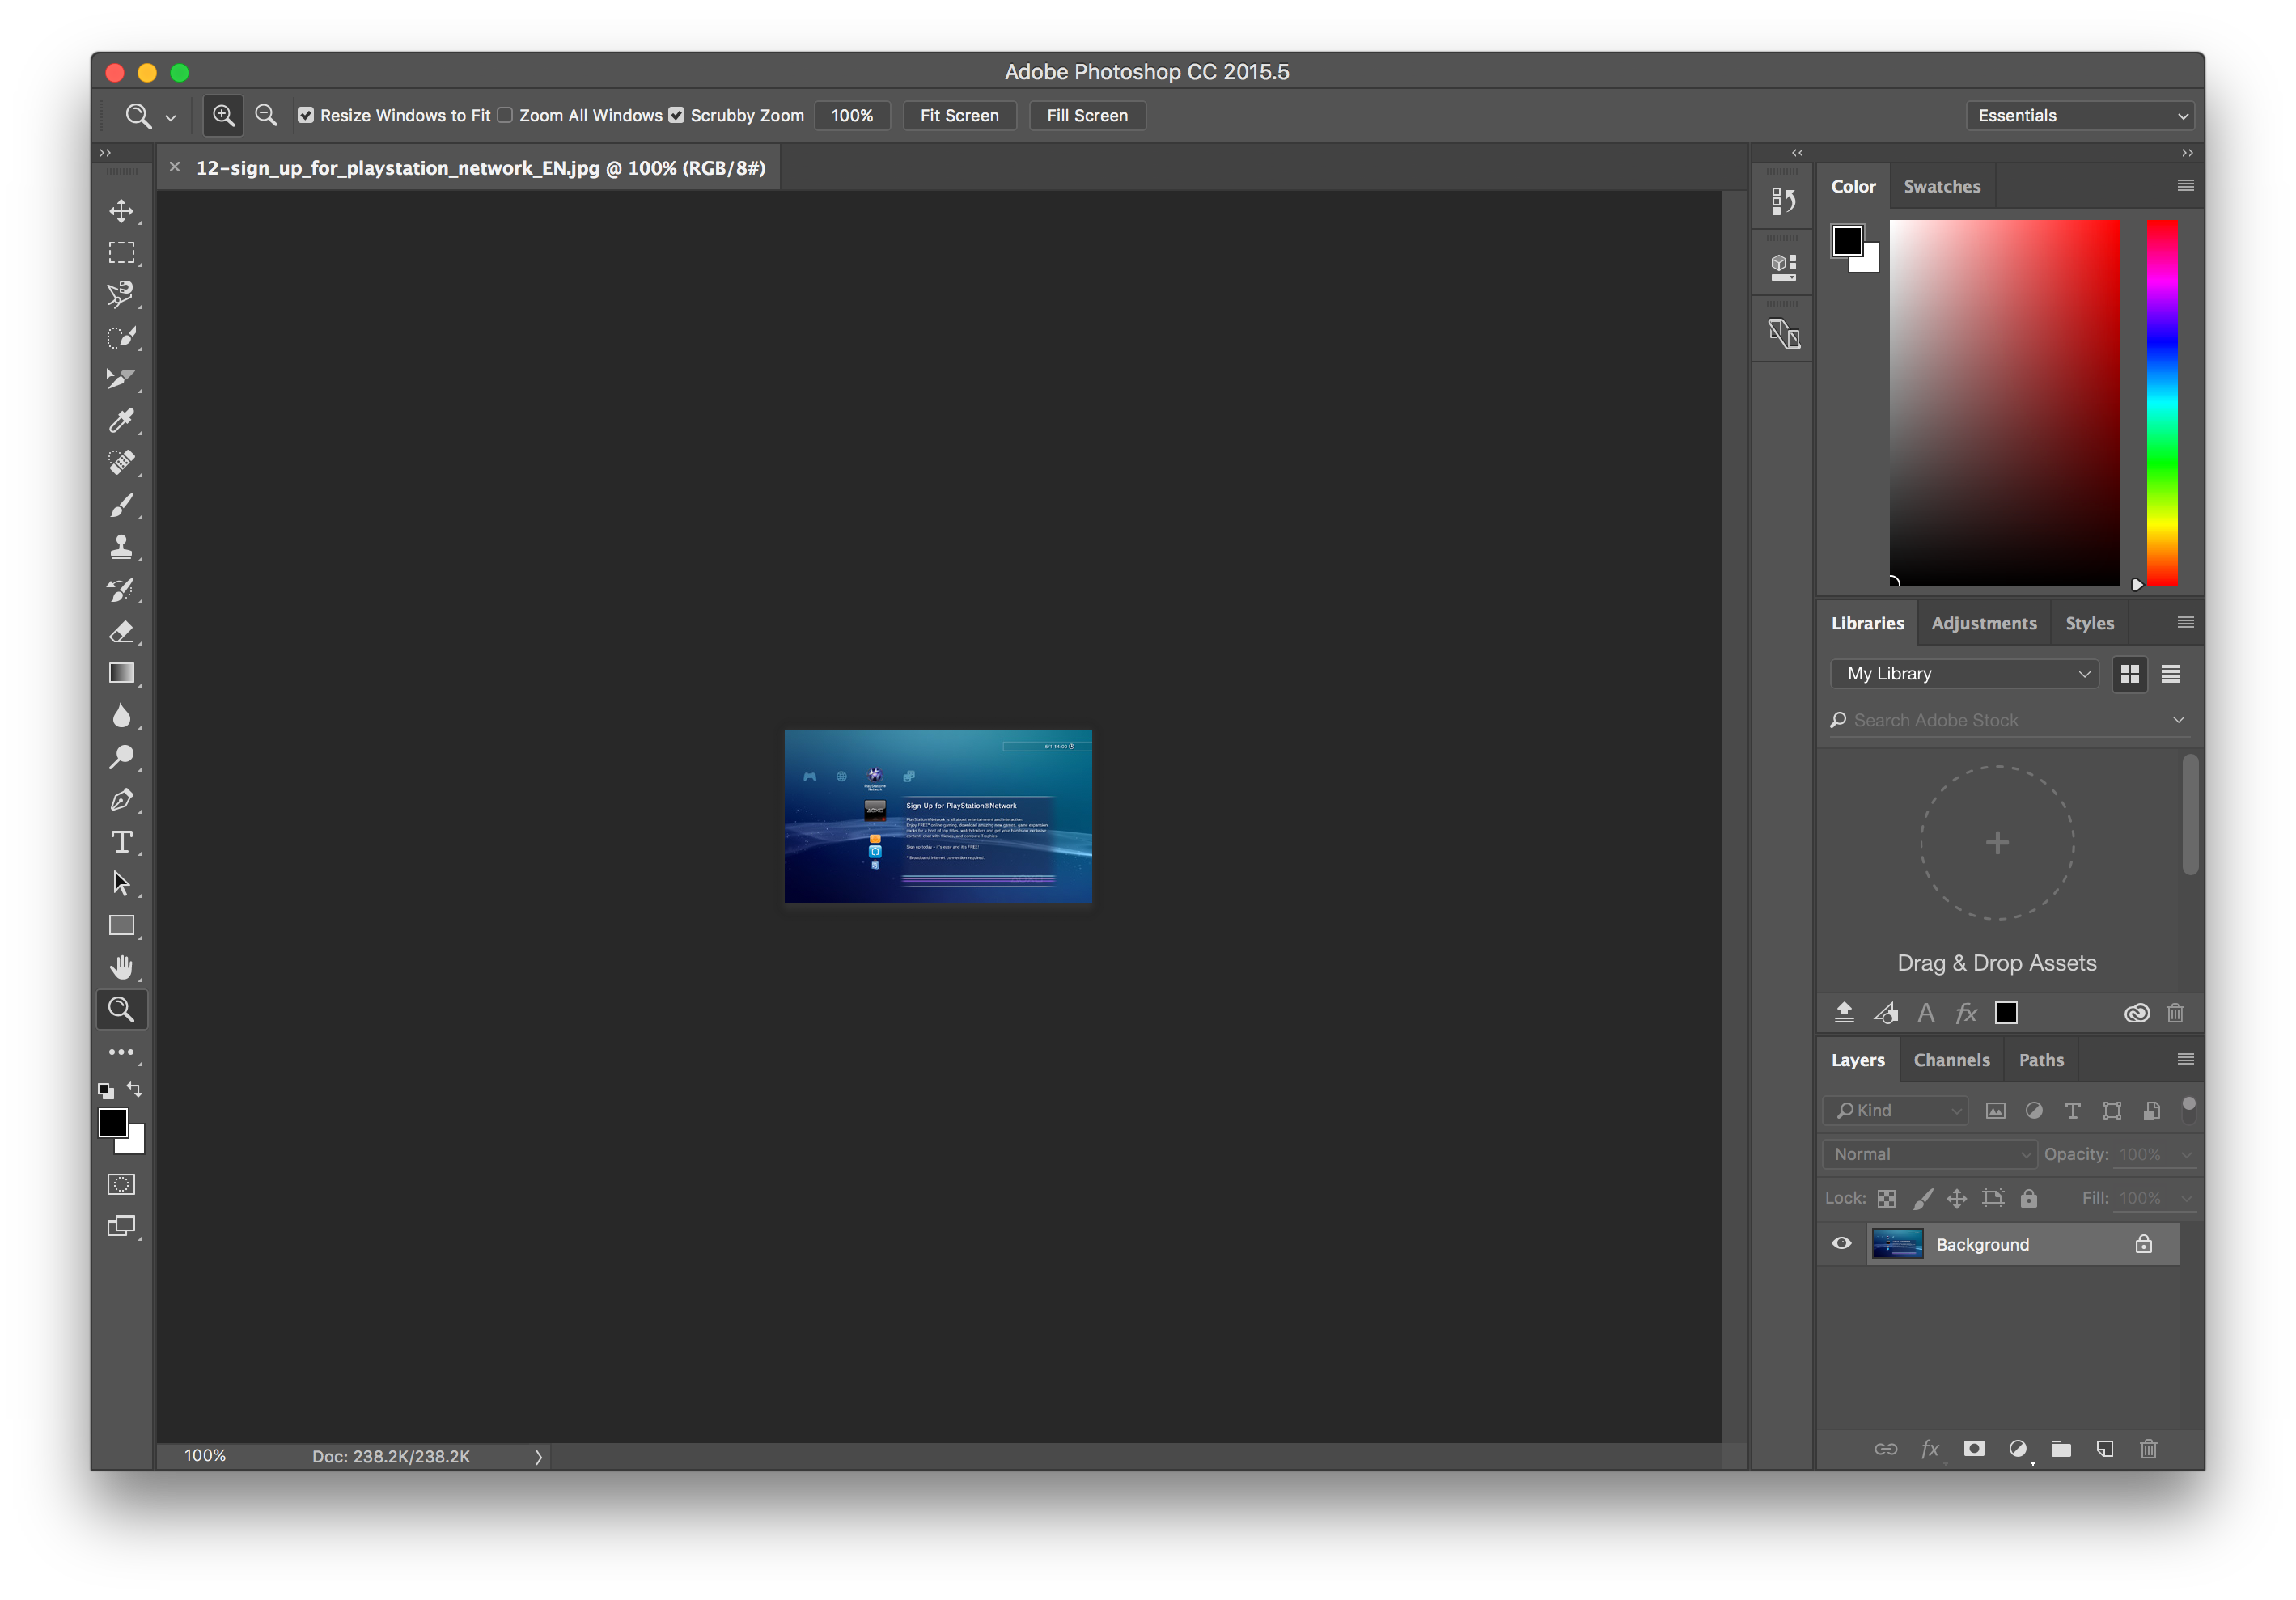Select the Hand tool
This screenshot has height=1600, width=2296.
[121, 967]
